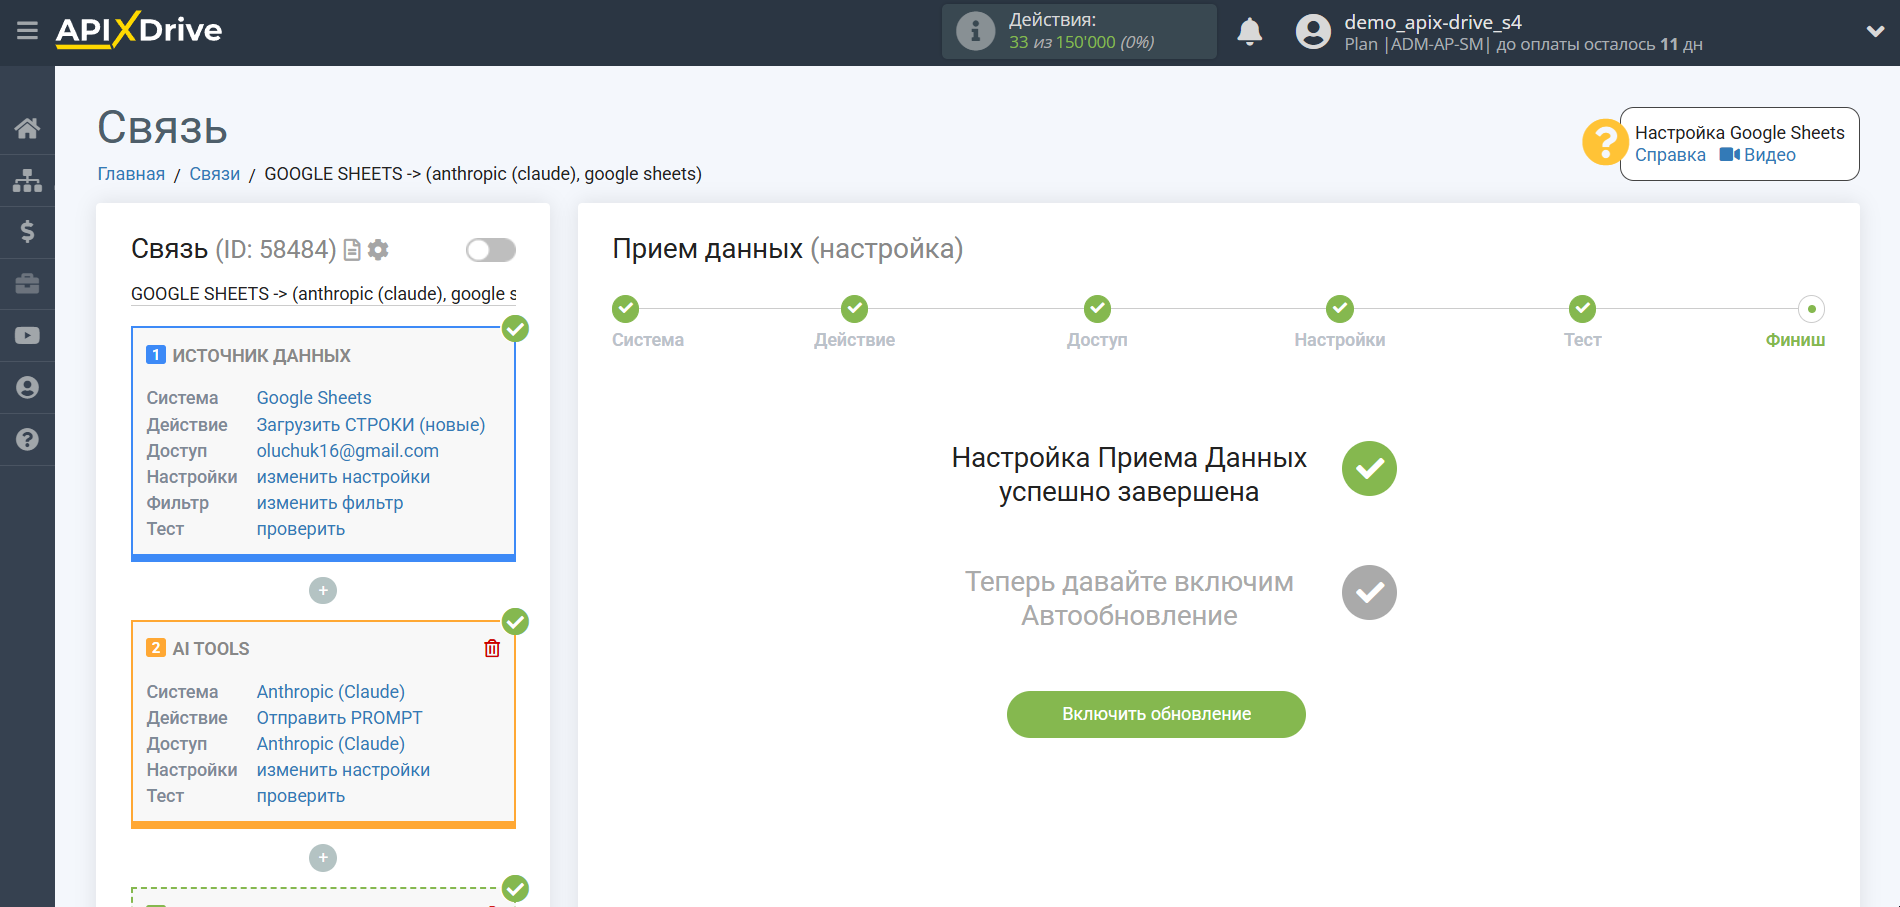The image size is (1900, 907).
Task: Open the hamburger navigation menu
Action: click(x=27, y=31)
